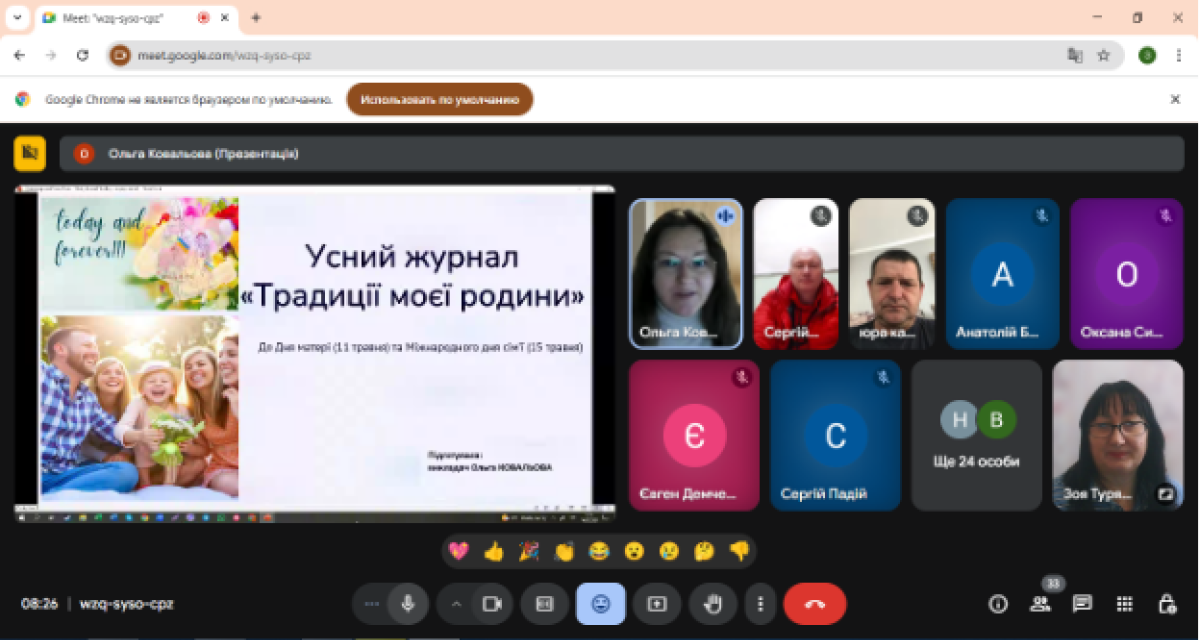Viewport: 1200px width, 640px height.
Task: Open meeting details info icon
Action: 997,604
